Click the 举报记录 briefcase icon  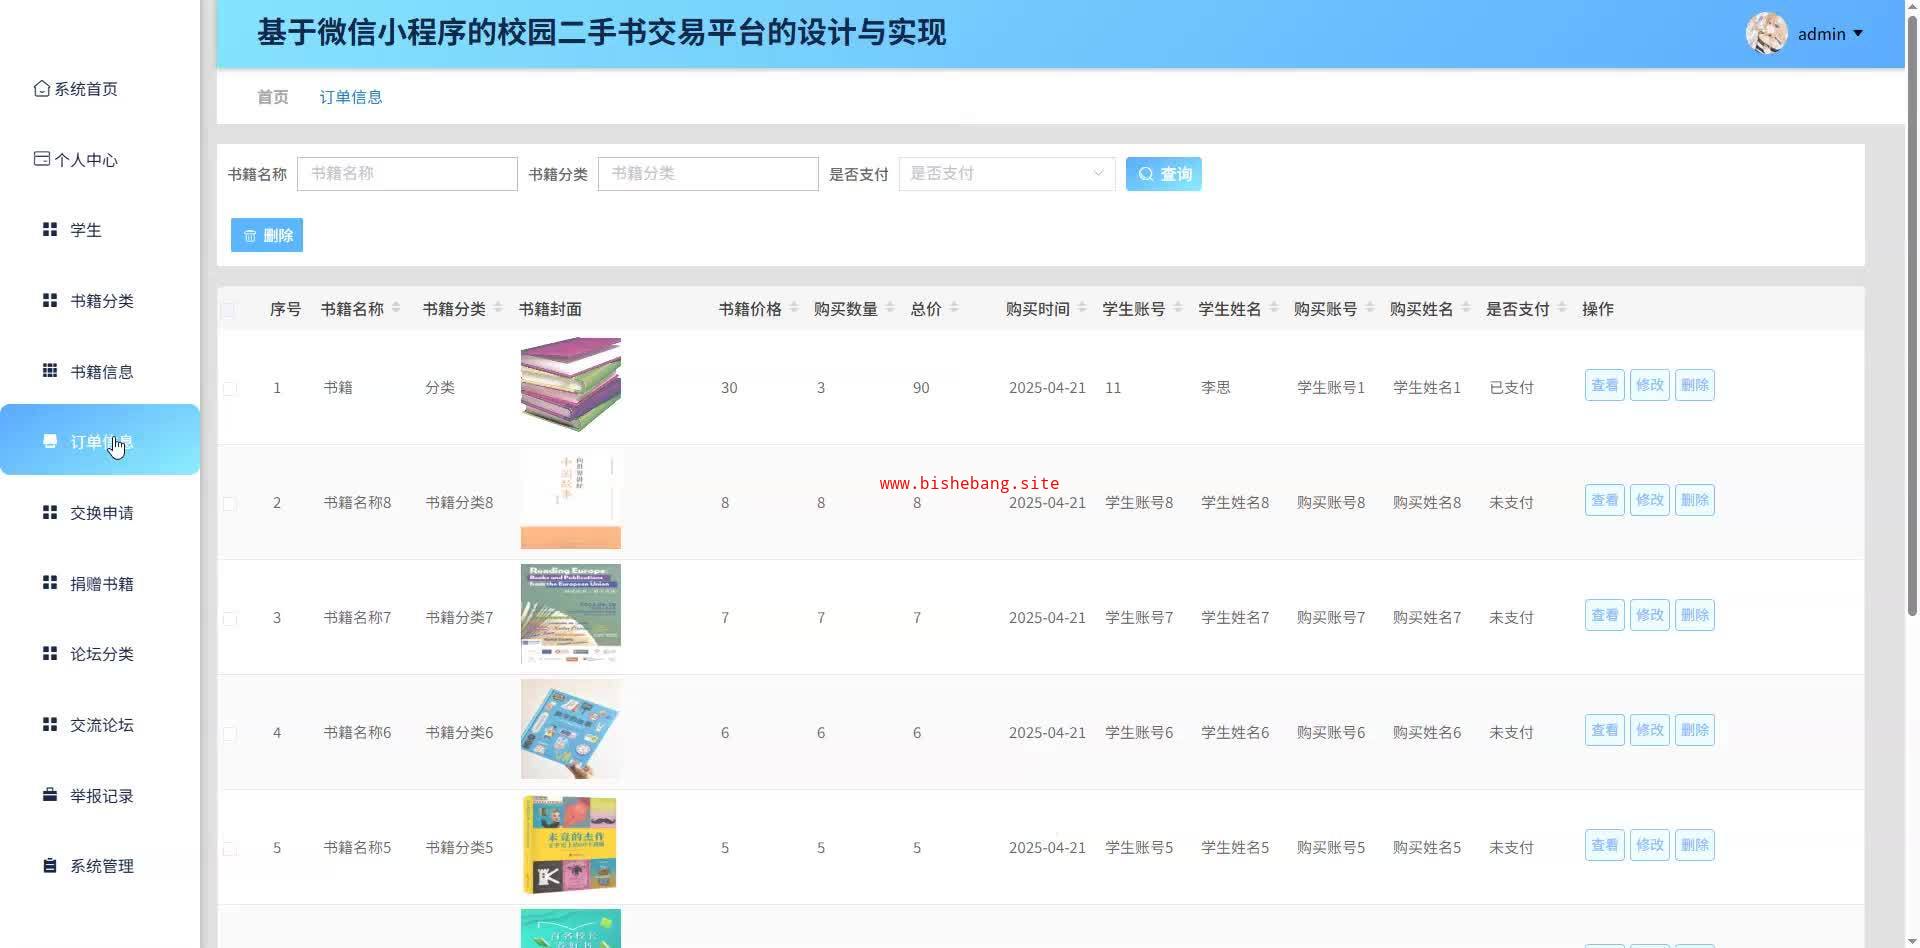click(50, 795)
